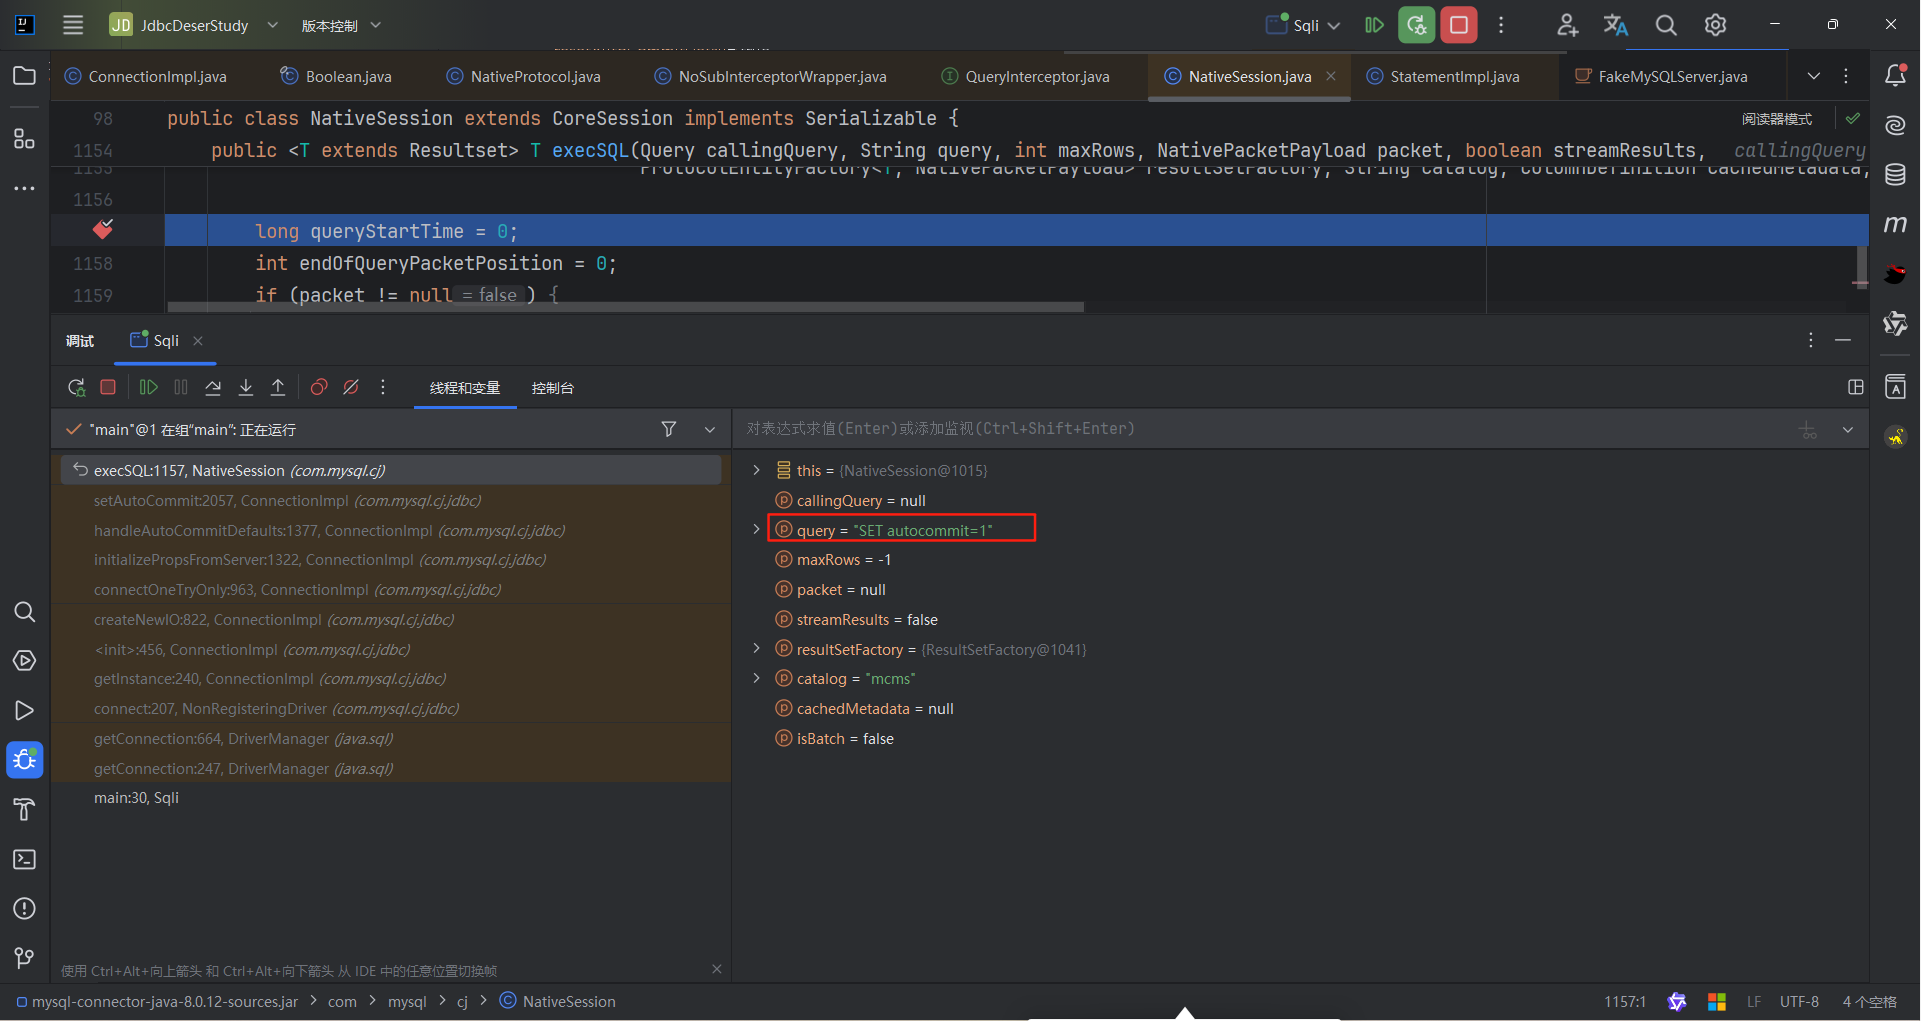Click NativeSession in breadcrumb bar
The width and height of the screenshot is (1921, 1021).
click(x=557, y=1001)
